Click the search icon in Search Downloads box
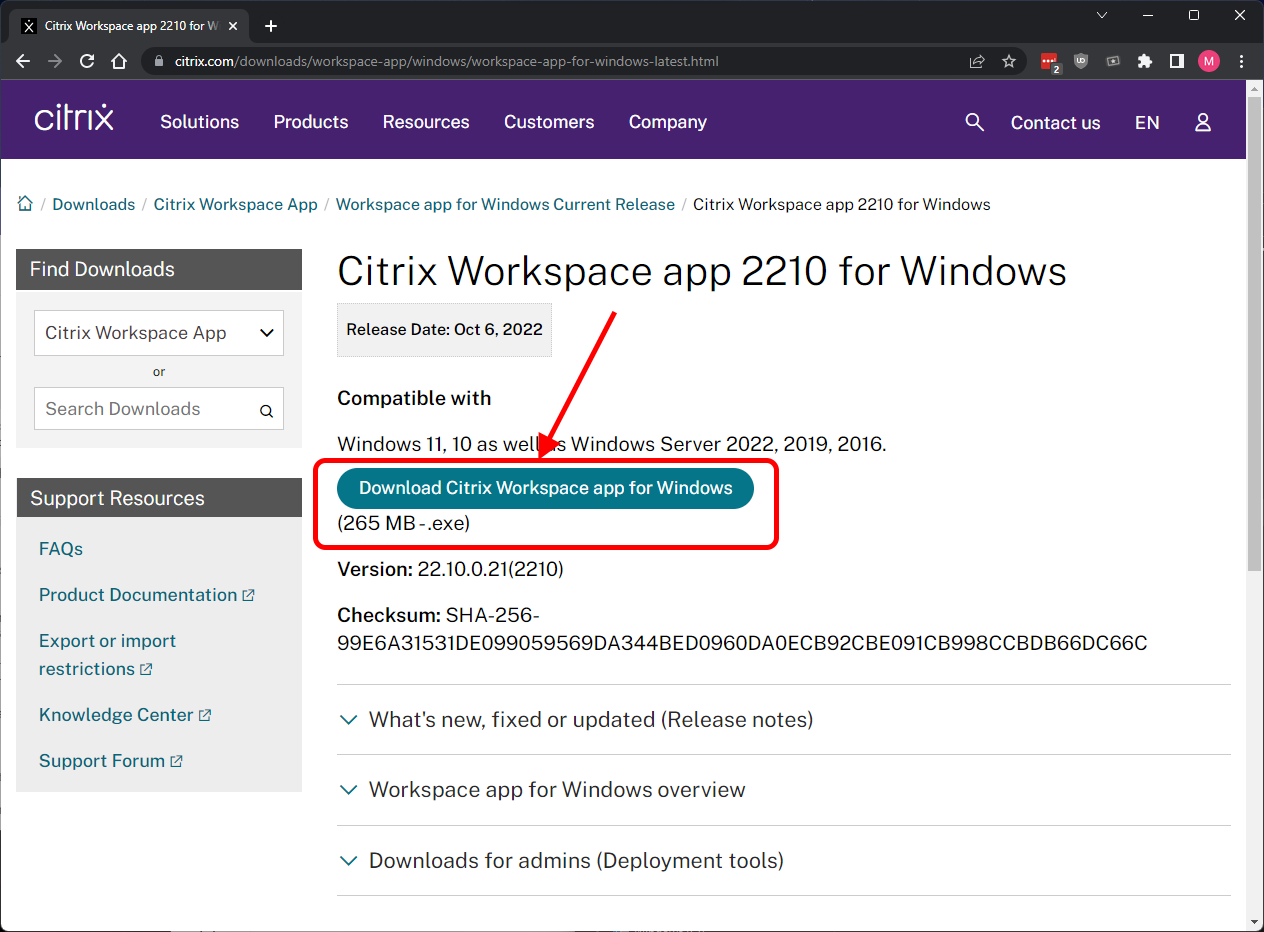1264x932 pixels. point(266,410)
